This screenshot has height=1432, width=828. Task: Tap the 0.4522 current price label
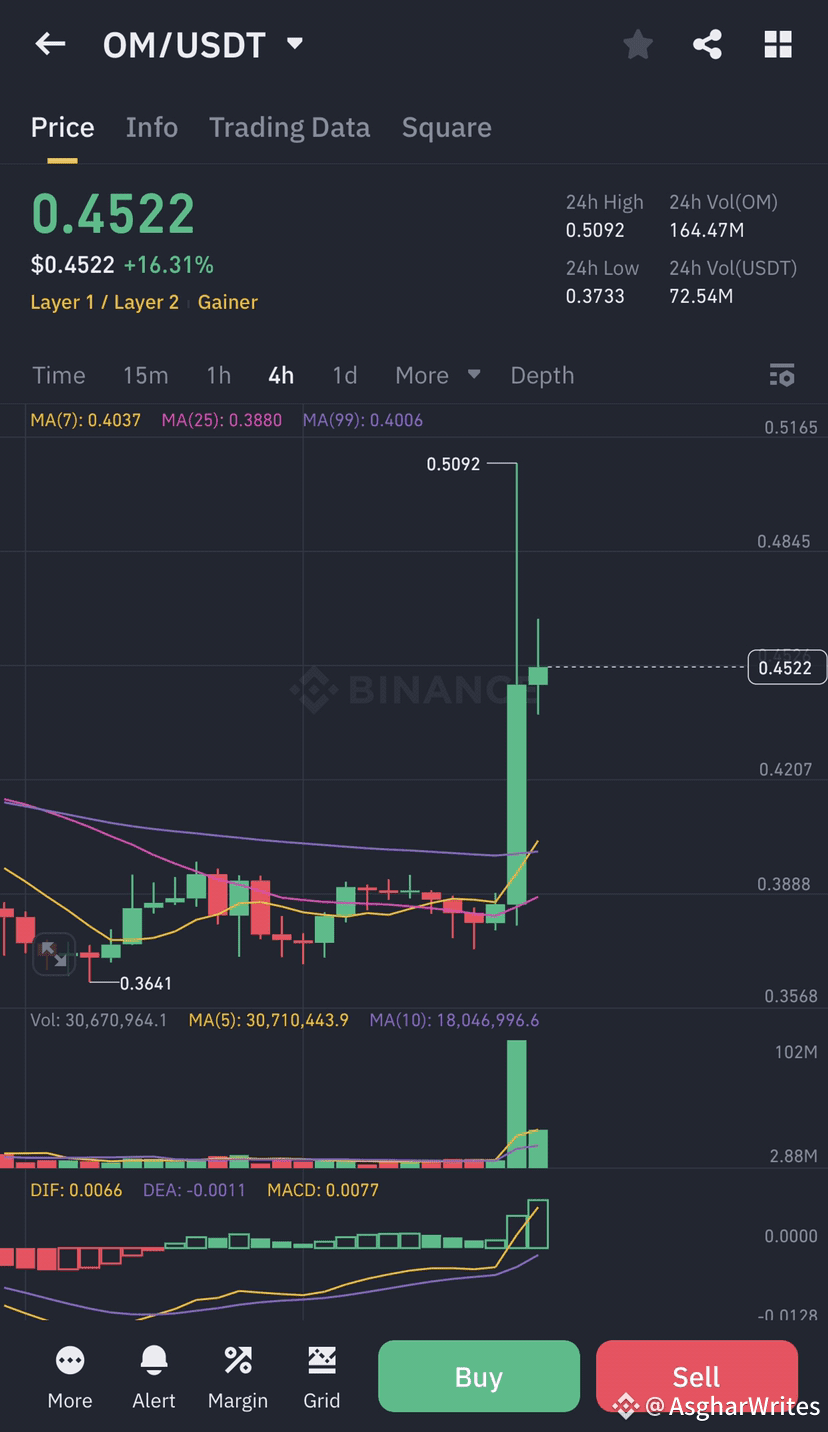787,666
